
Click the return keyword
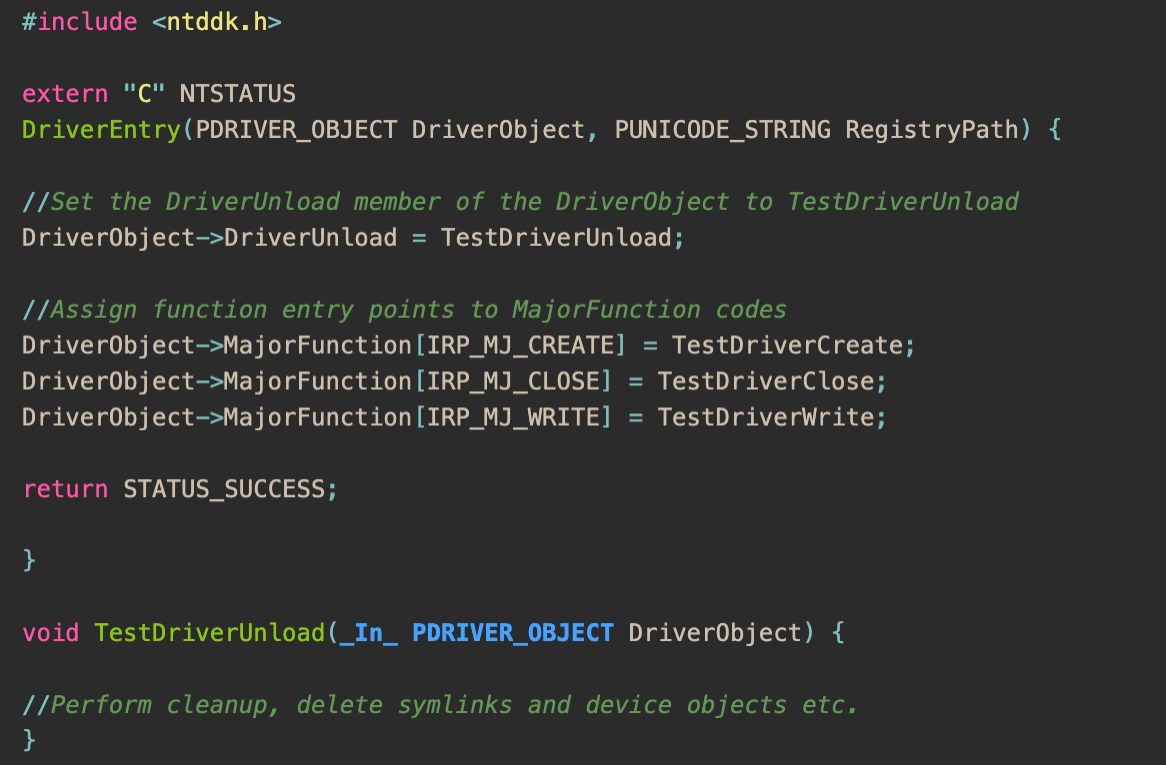(x=65, y=489)
